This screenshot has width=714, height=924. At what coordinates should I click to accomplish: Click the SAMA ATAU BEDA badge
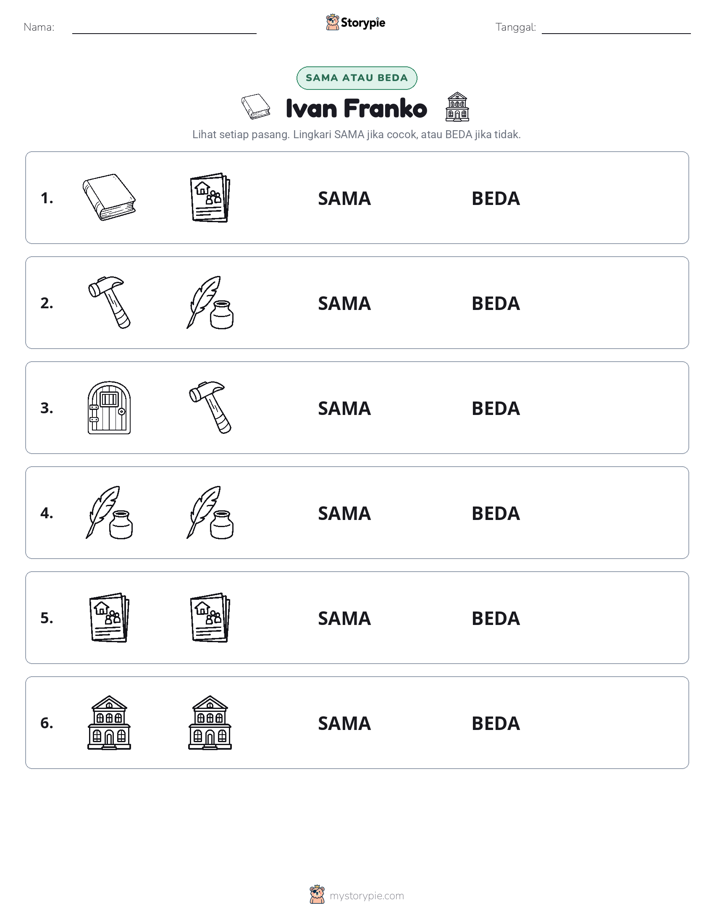pos(356,78)
